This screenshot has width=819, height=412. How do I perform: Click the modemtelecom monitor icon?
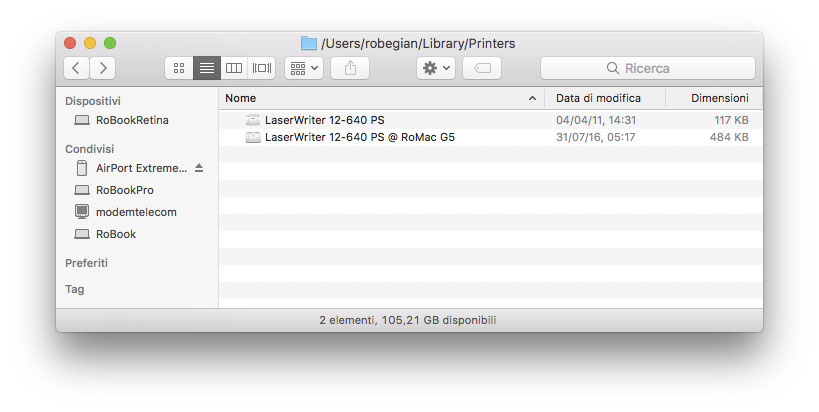coord(82,211)
